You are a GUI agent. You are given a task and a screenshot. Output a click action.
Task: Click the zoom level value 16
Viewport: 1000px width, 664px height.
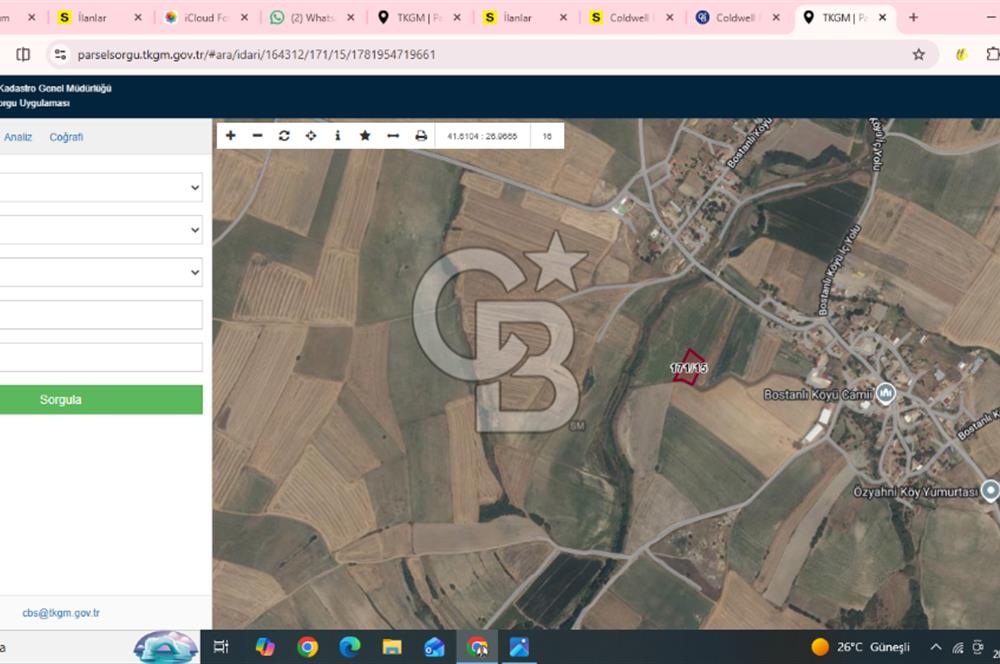547,136
